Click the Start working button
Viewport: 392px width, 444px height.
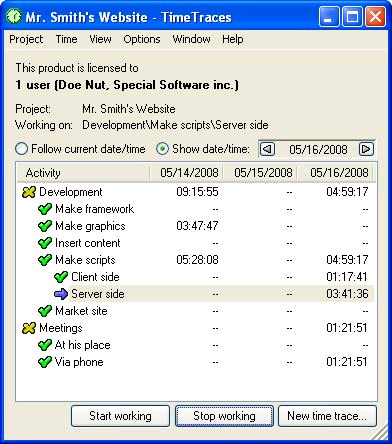pos(120,416)
